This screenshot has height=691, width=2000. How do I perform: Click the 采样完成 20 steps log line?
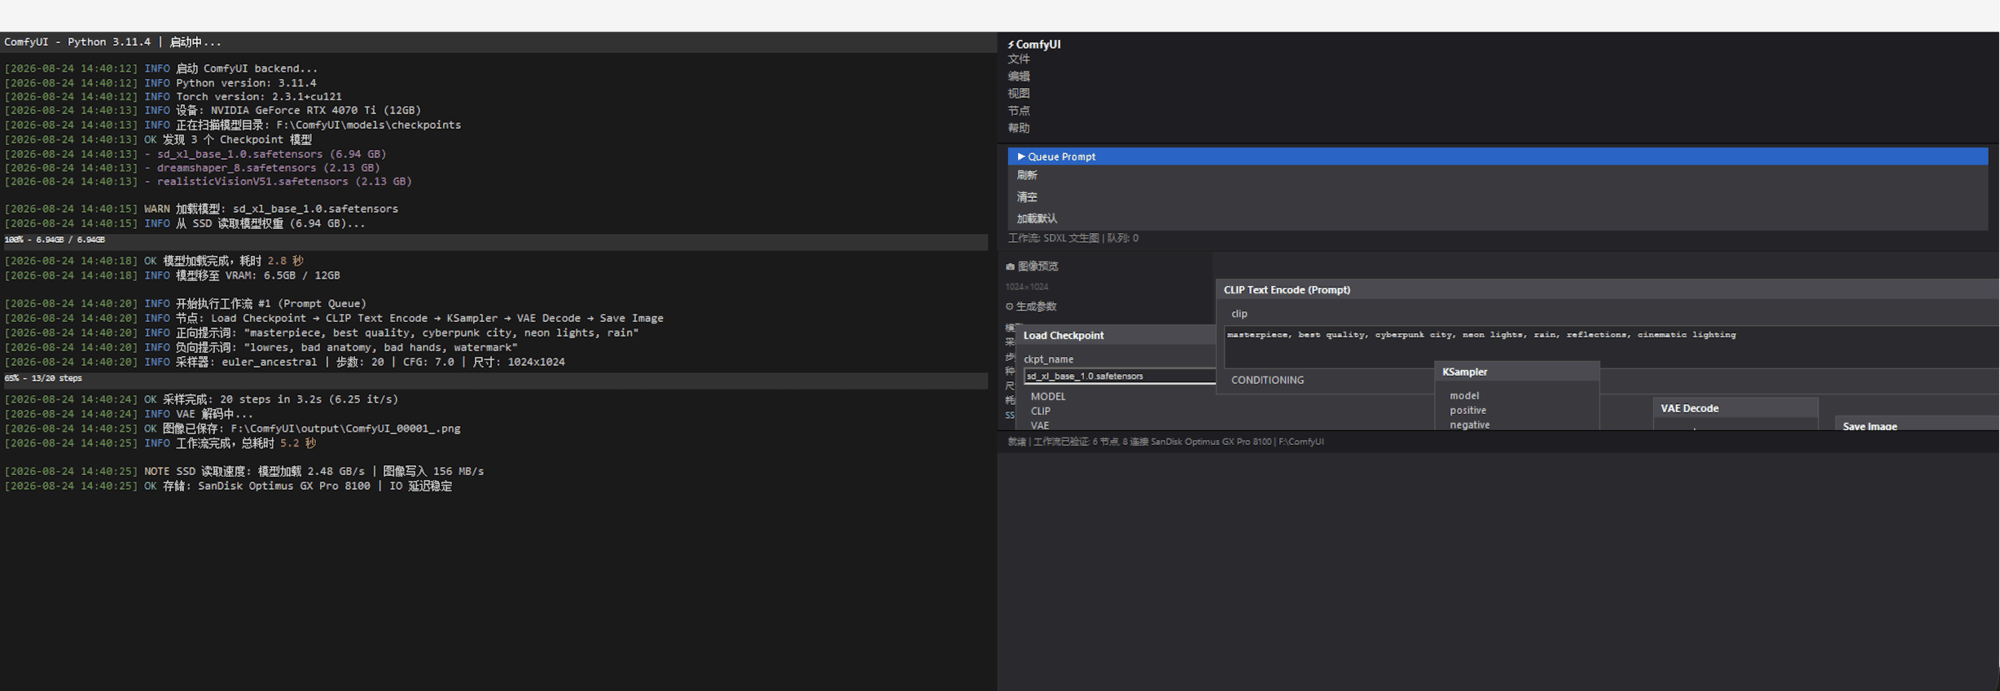click(x=201, y=399)
